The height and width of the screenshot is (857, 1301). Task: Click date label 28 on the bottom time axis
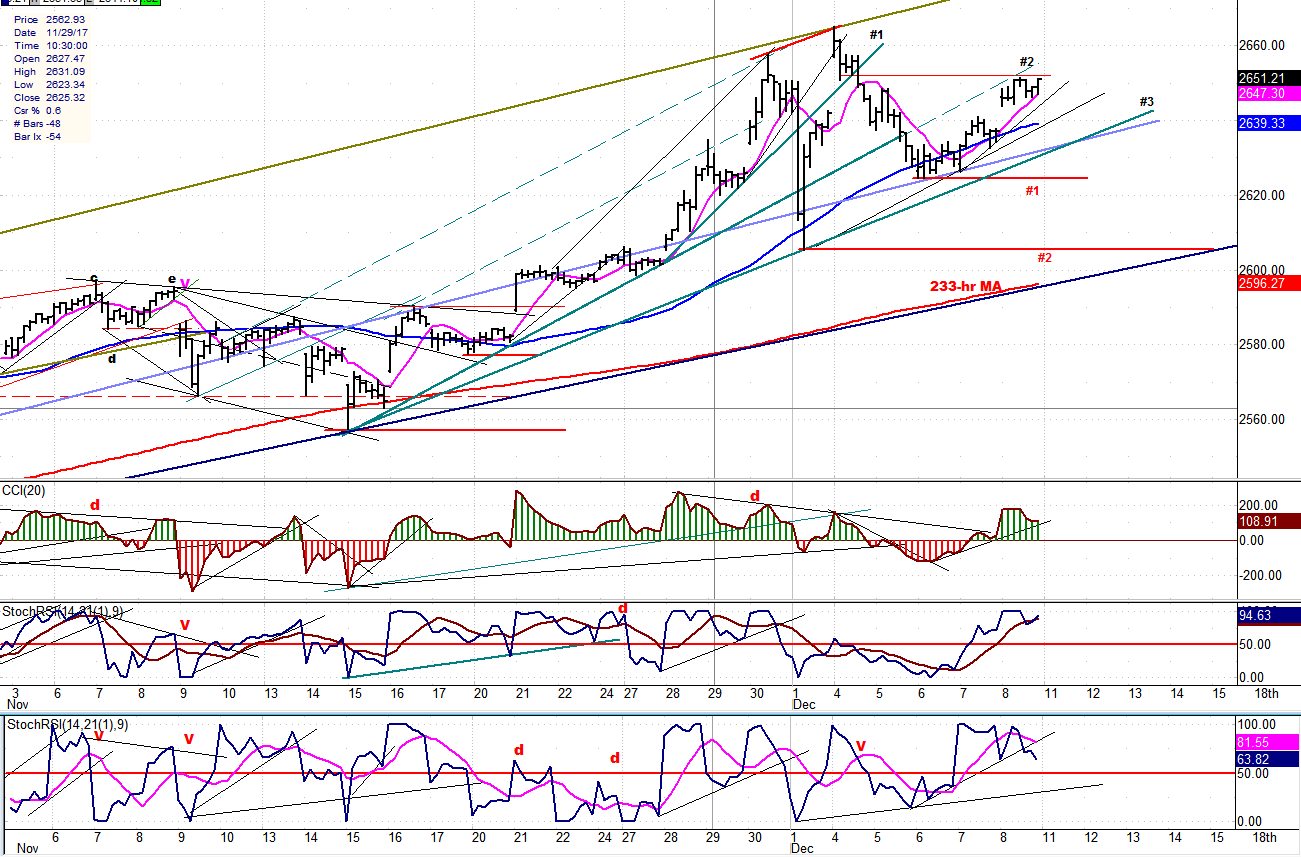pos(672,836)
